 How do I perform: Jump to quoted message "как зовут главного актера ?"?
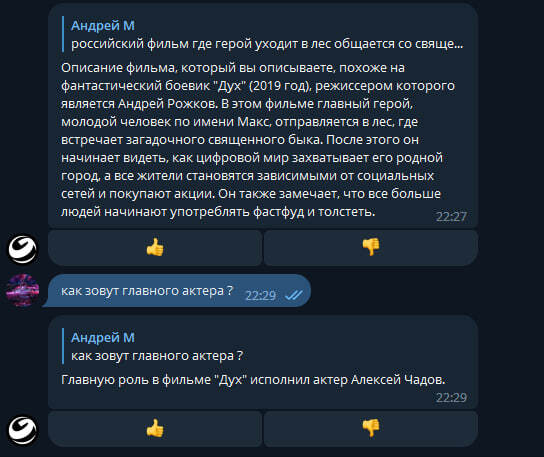coord(157,356)
